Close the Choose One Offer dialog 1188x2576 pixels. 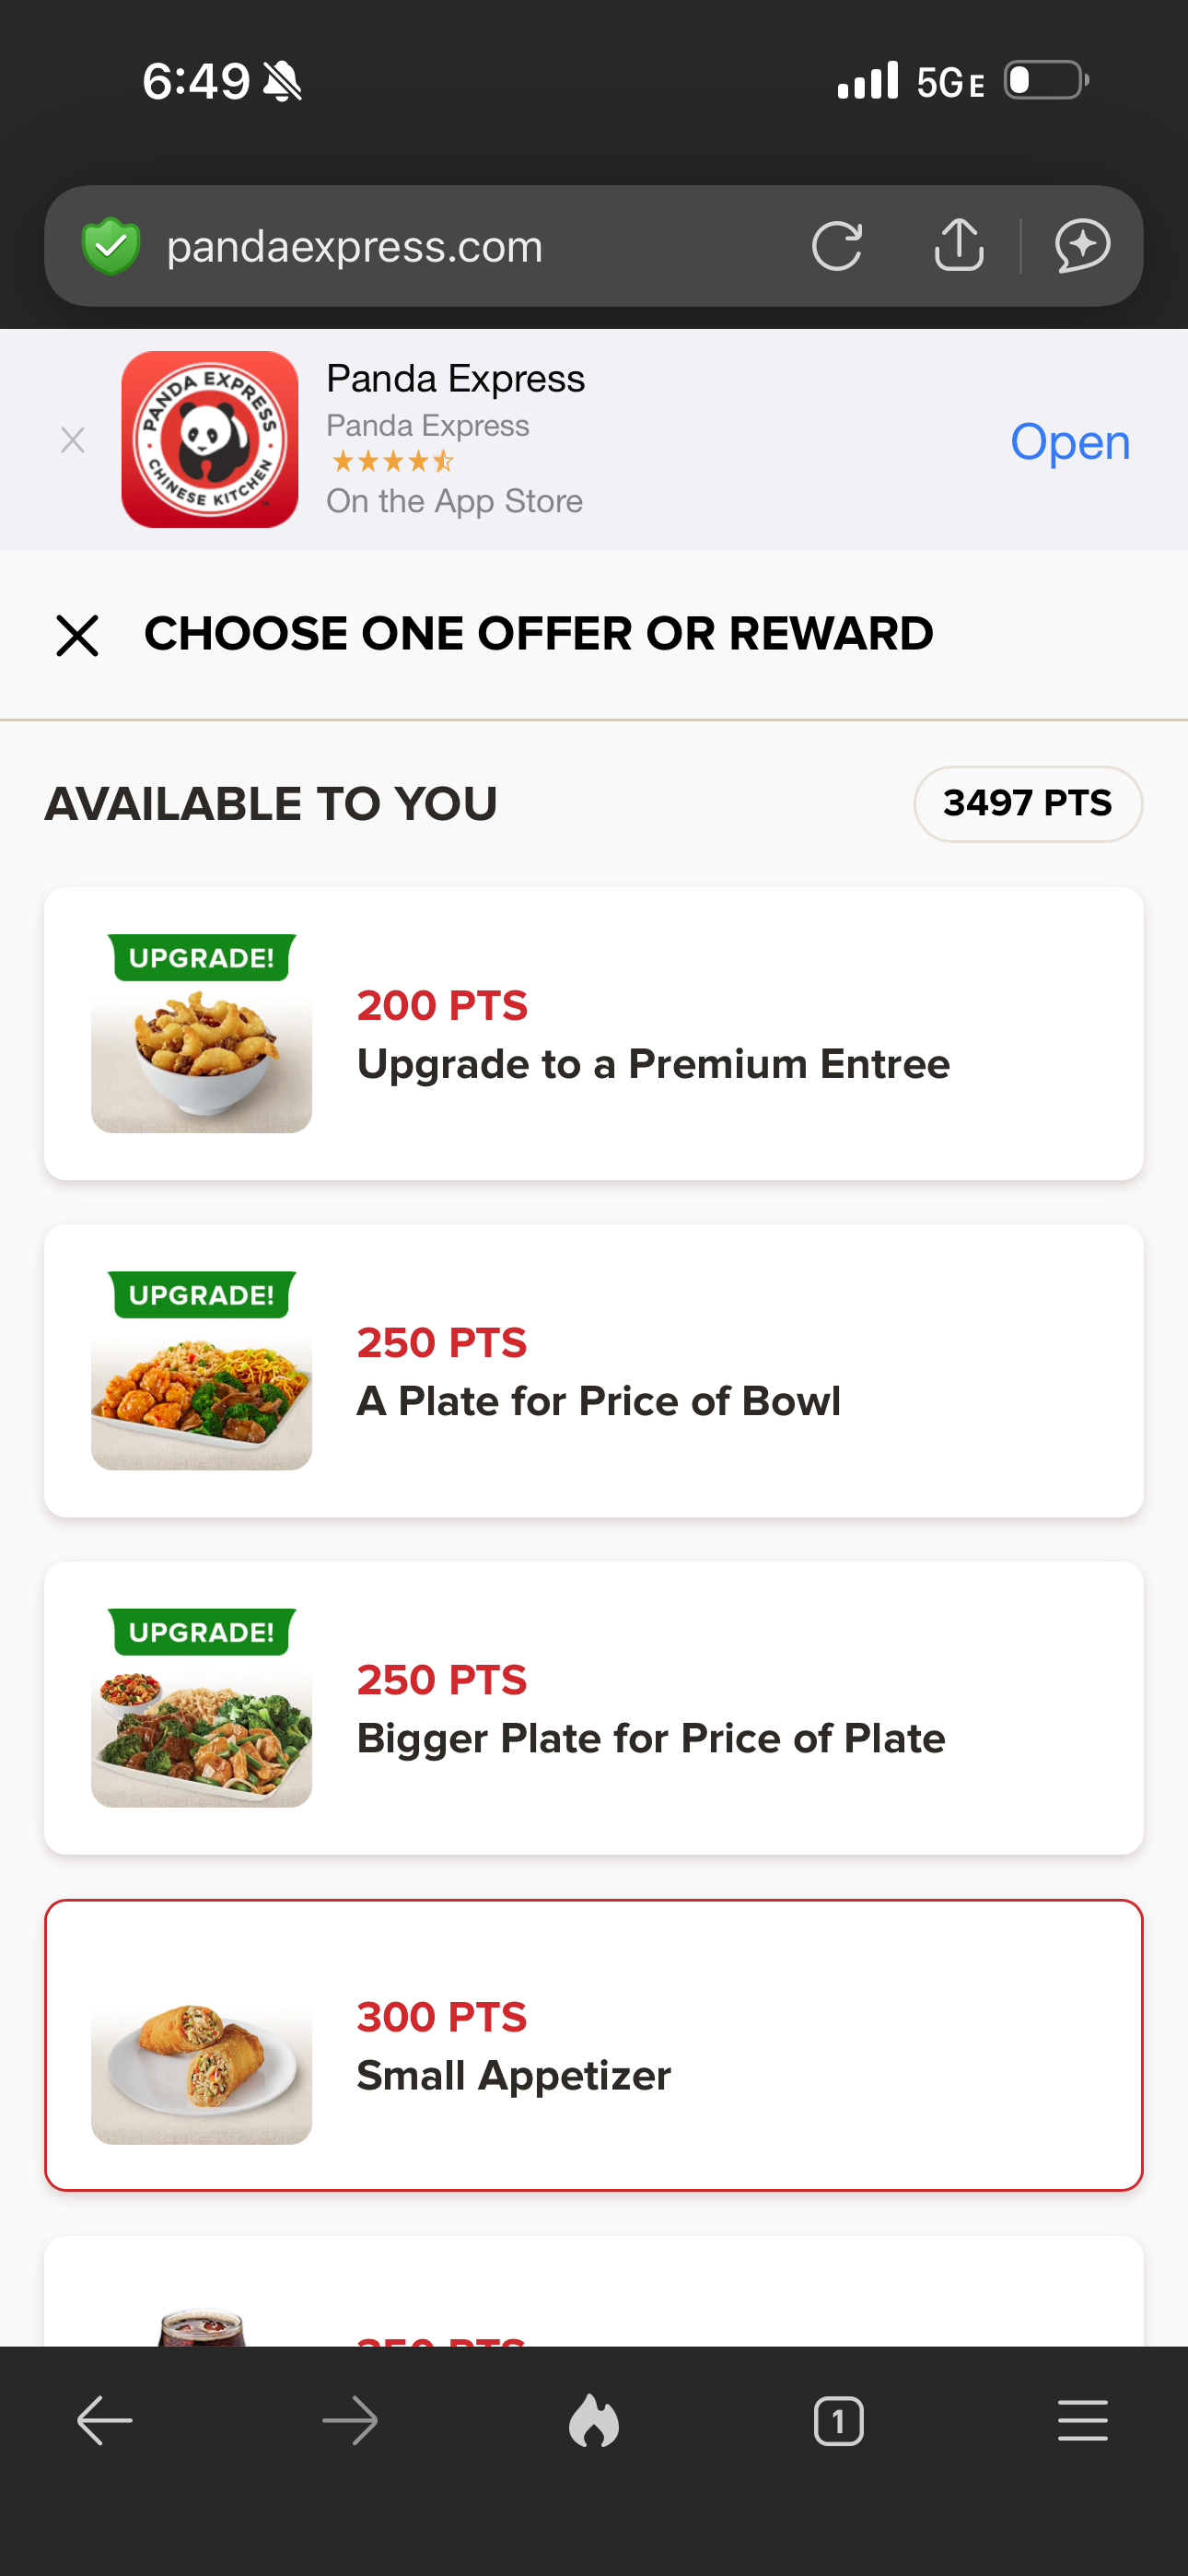77,635
